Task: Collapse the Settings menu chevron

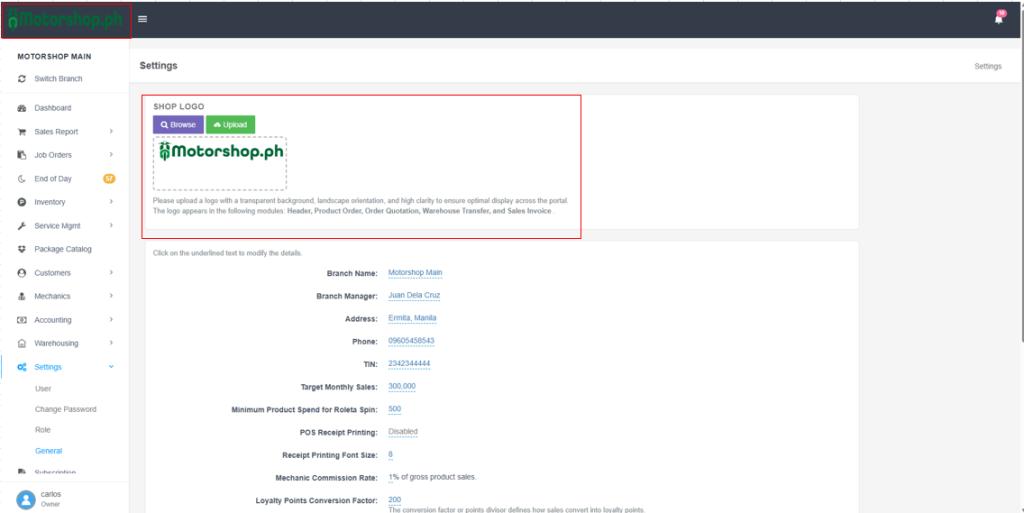Action: 111,367
